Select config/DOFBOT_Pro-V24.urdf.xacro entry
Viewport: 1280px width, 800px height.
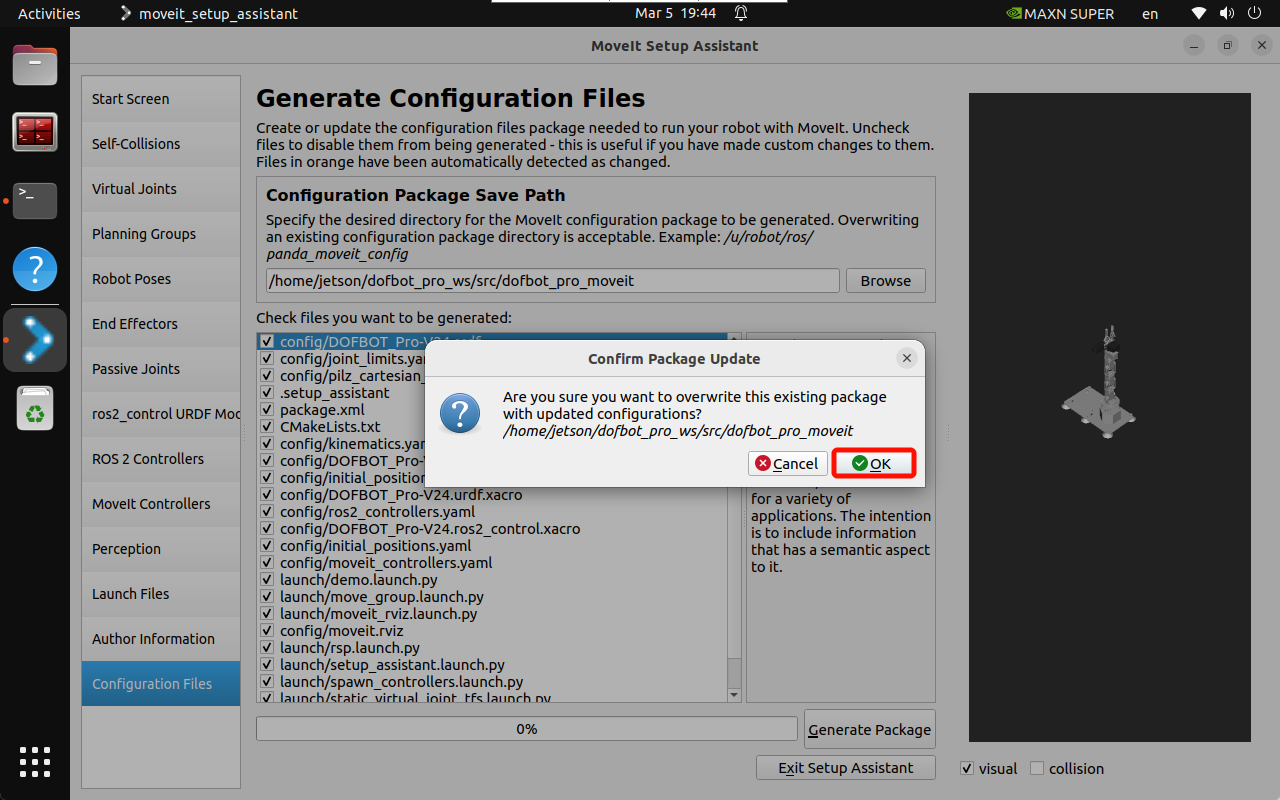[x=401, y=494]
